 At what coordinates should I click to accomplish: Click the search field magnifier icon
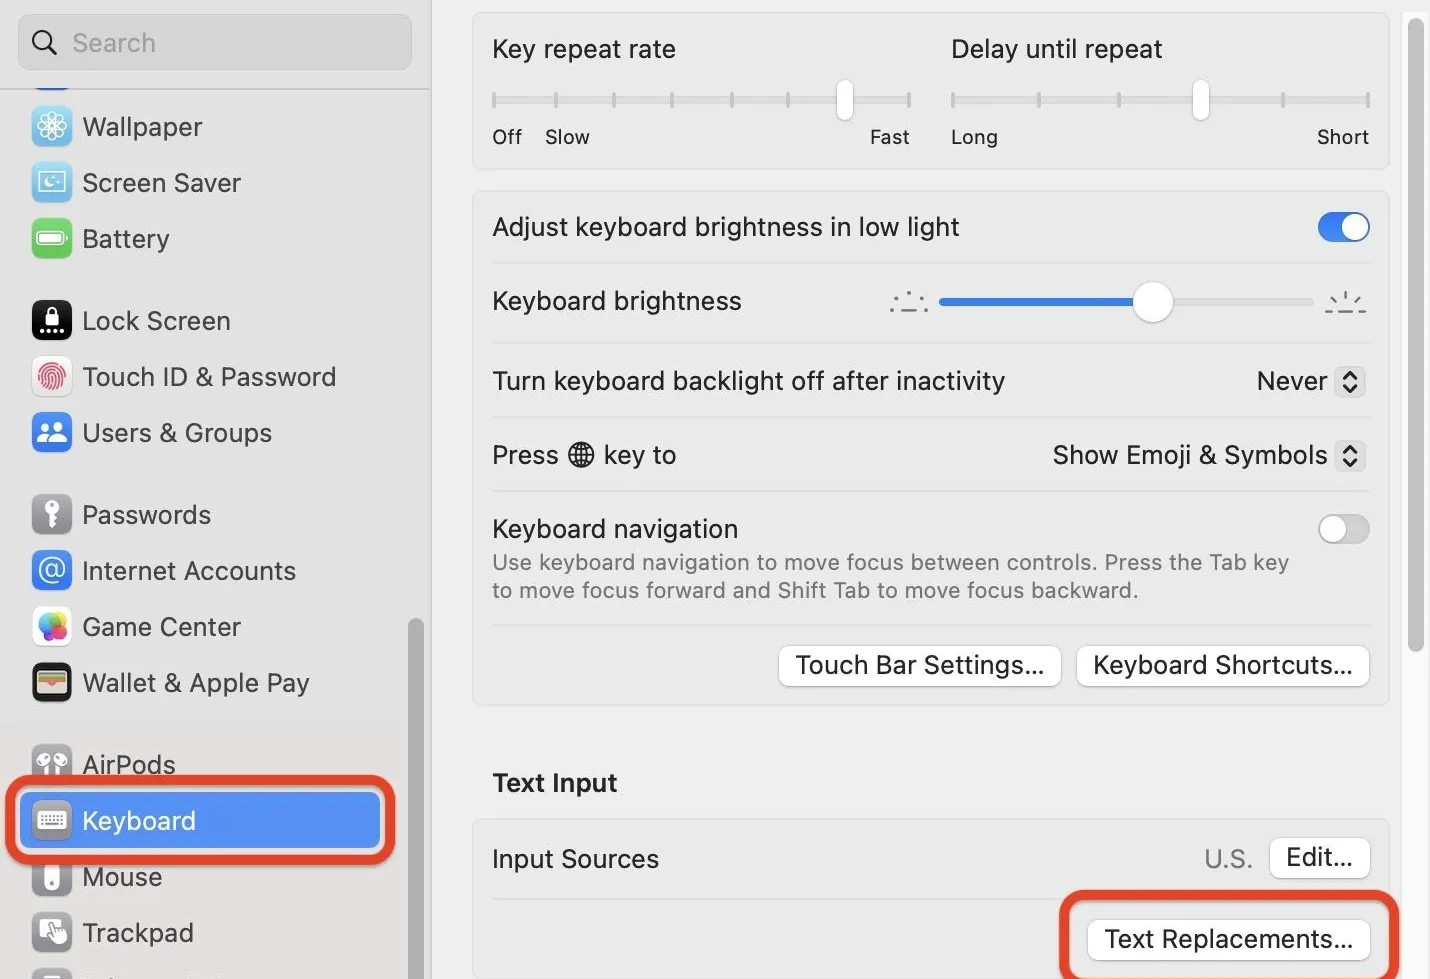click(44, 42)
